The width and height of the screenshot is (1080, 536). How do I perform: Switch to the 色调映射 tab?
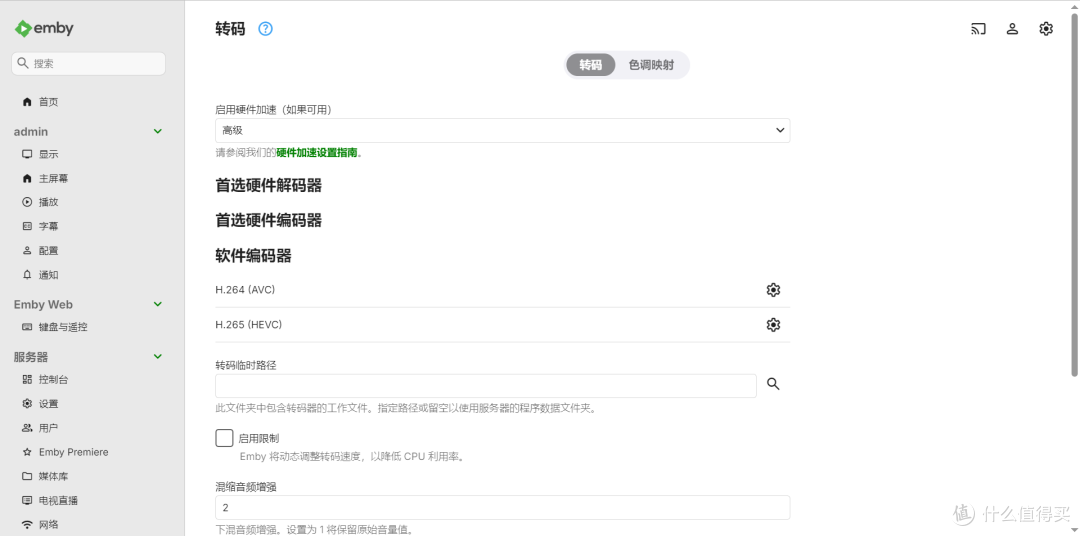point(651,65)
